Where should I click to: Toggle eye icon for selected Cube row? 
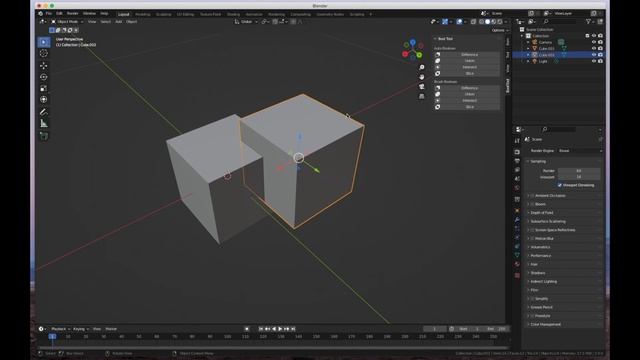coord(594,55)
